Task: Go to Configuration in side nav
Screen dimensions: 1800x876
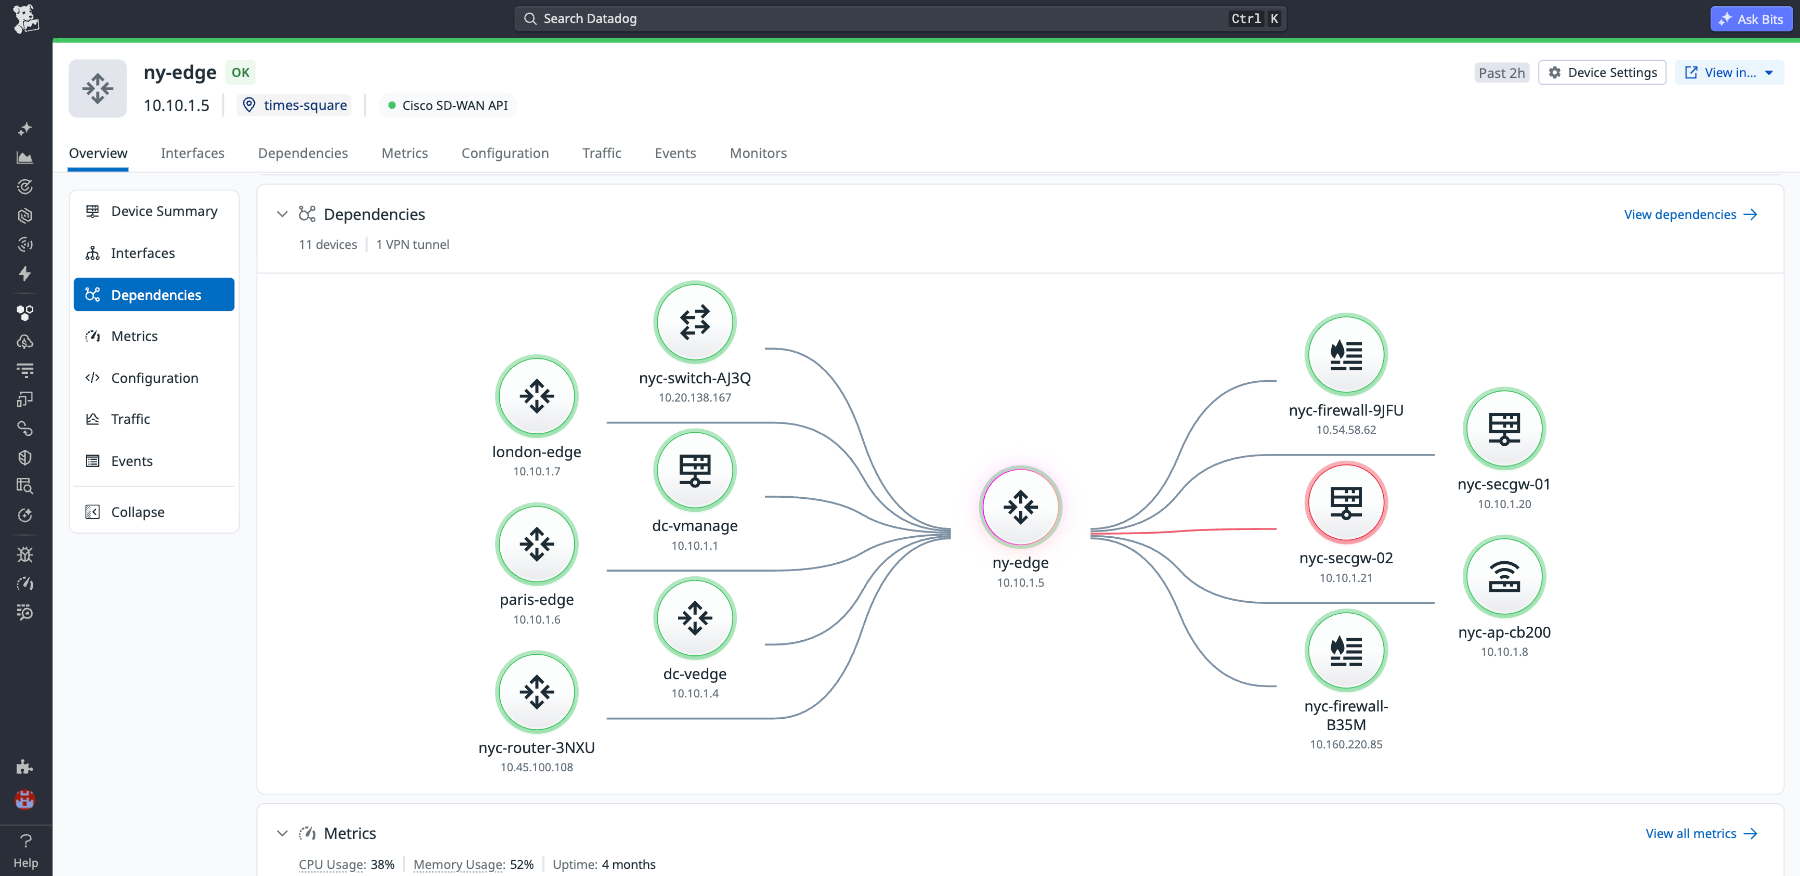Action: coord(154,378)
